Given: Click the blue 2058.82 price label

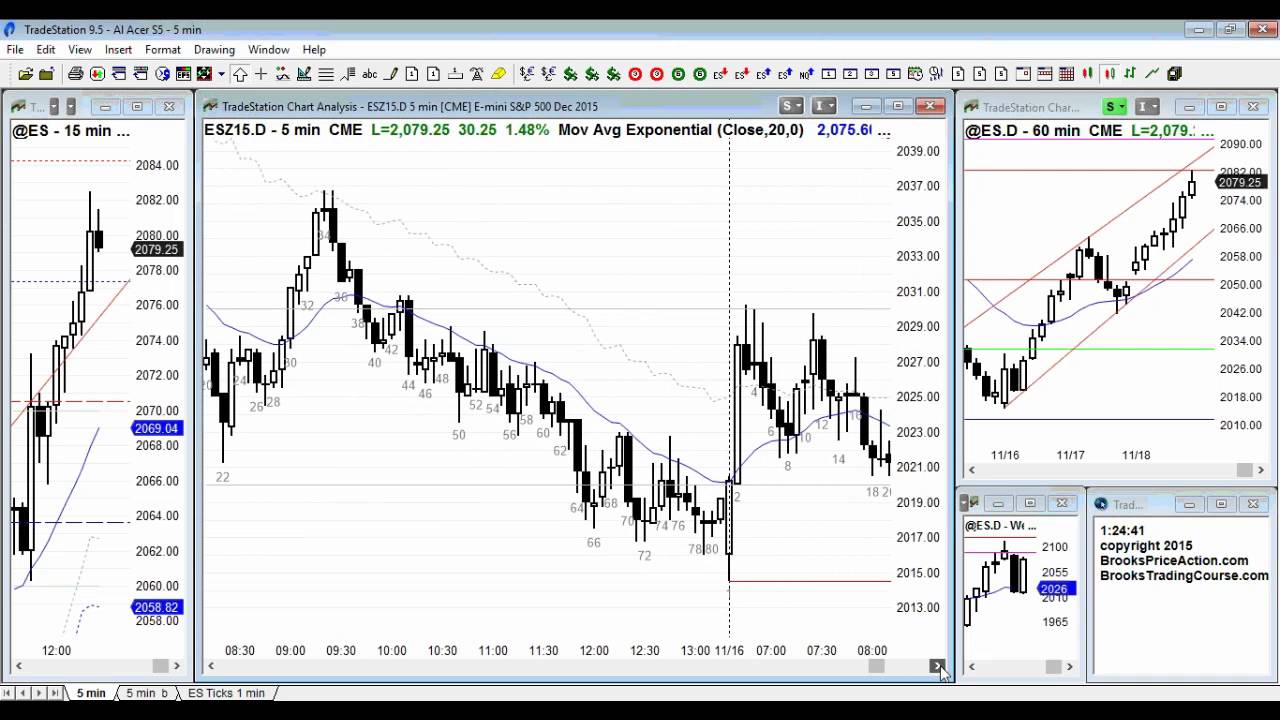Looking at the screenshot, I should (x=155, y=607).
